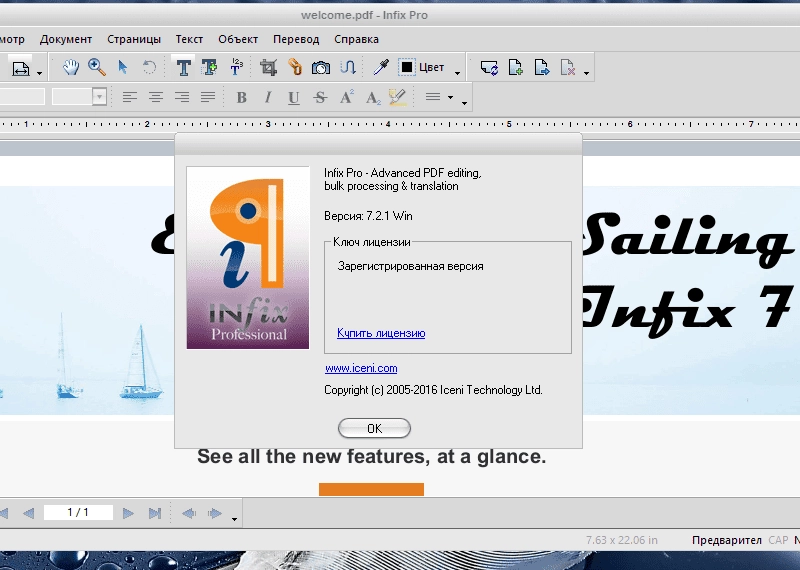Image resolution: width=800 pixels, height=570 pixels.
Task: Click the Infix Professional logo image
Action: click(248, 258)
